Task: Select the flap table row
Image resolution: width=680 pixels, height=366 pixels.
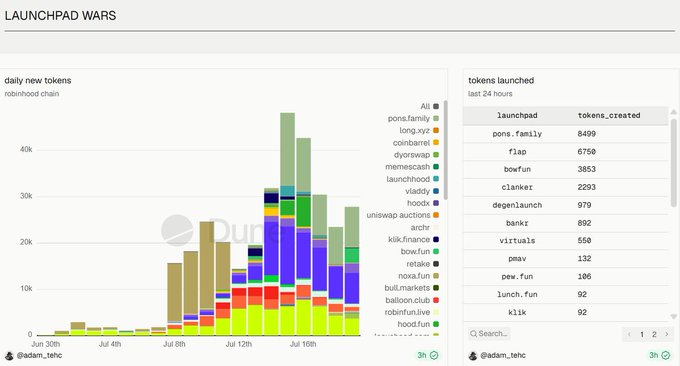Action: point(566,152)
